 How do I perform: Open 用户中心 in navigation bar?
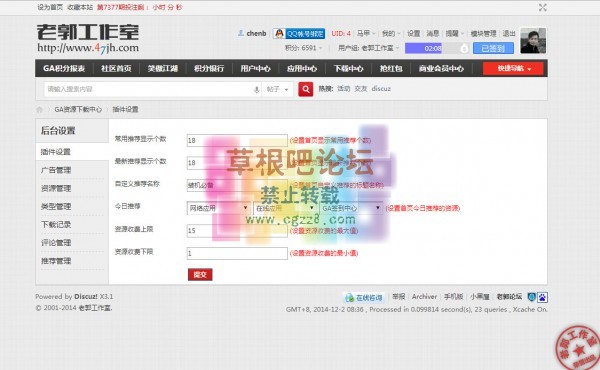255,68
